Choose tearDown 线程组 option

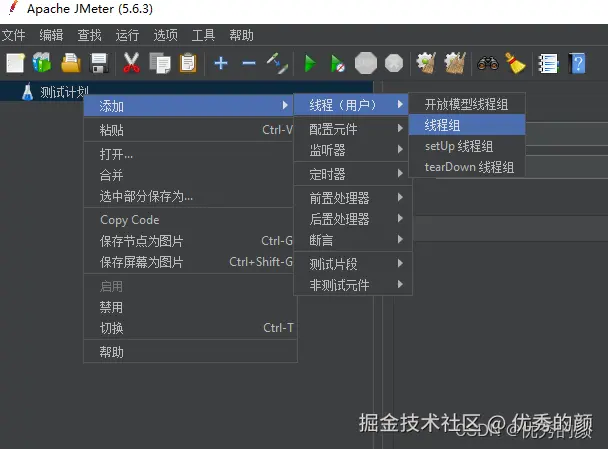(x=467, y=167)
